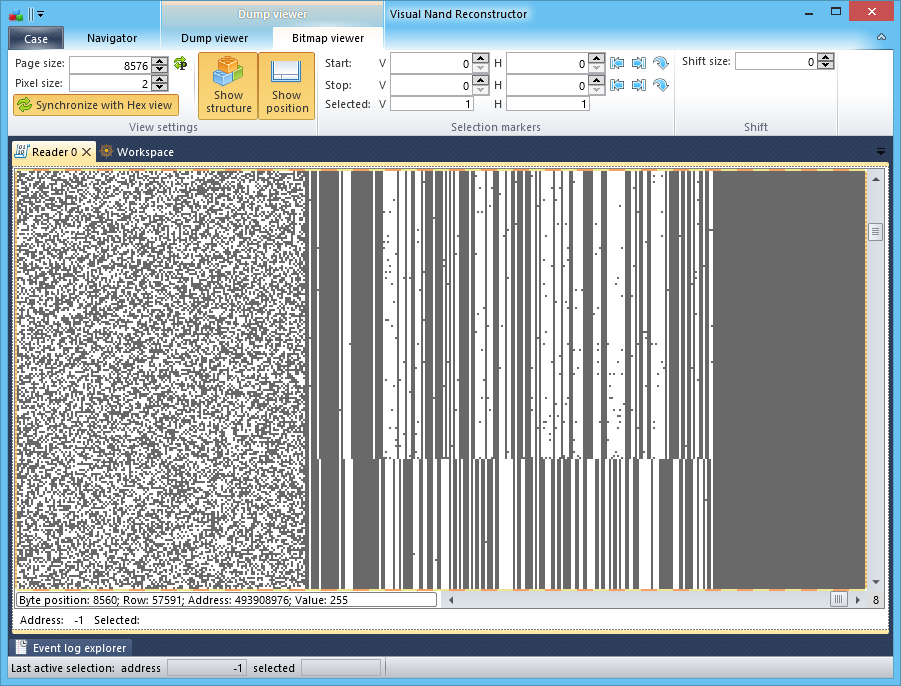
Task: Select the Bitmap viewer ribbon tab
Action: coord(328,38)
